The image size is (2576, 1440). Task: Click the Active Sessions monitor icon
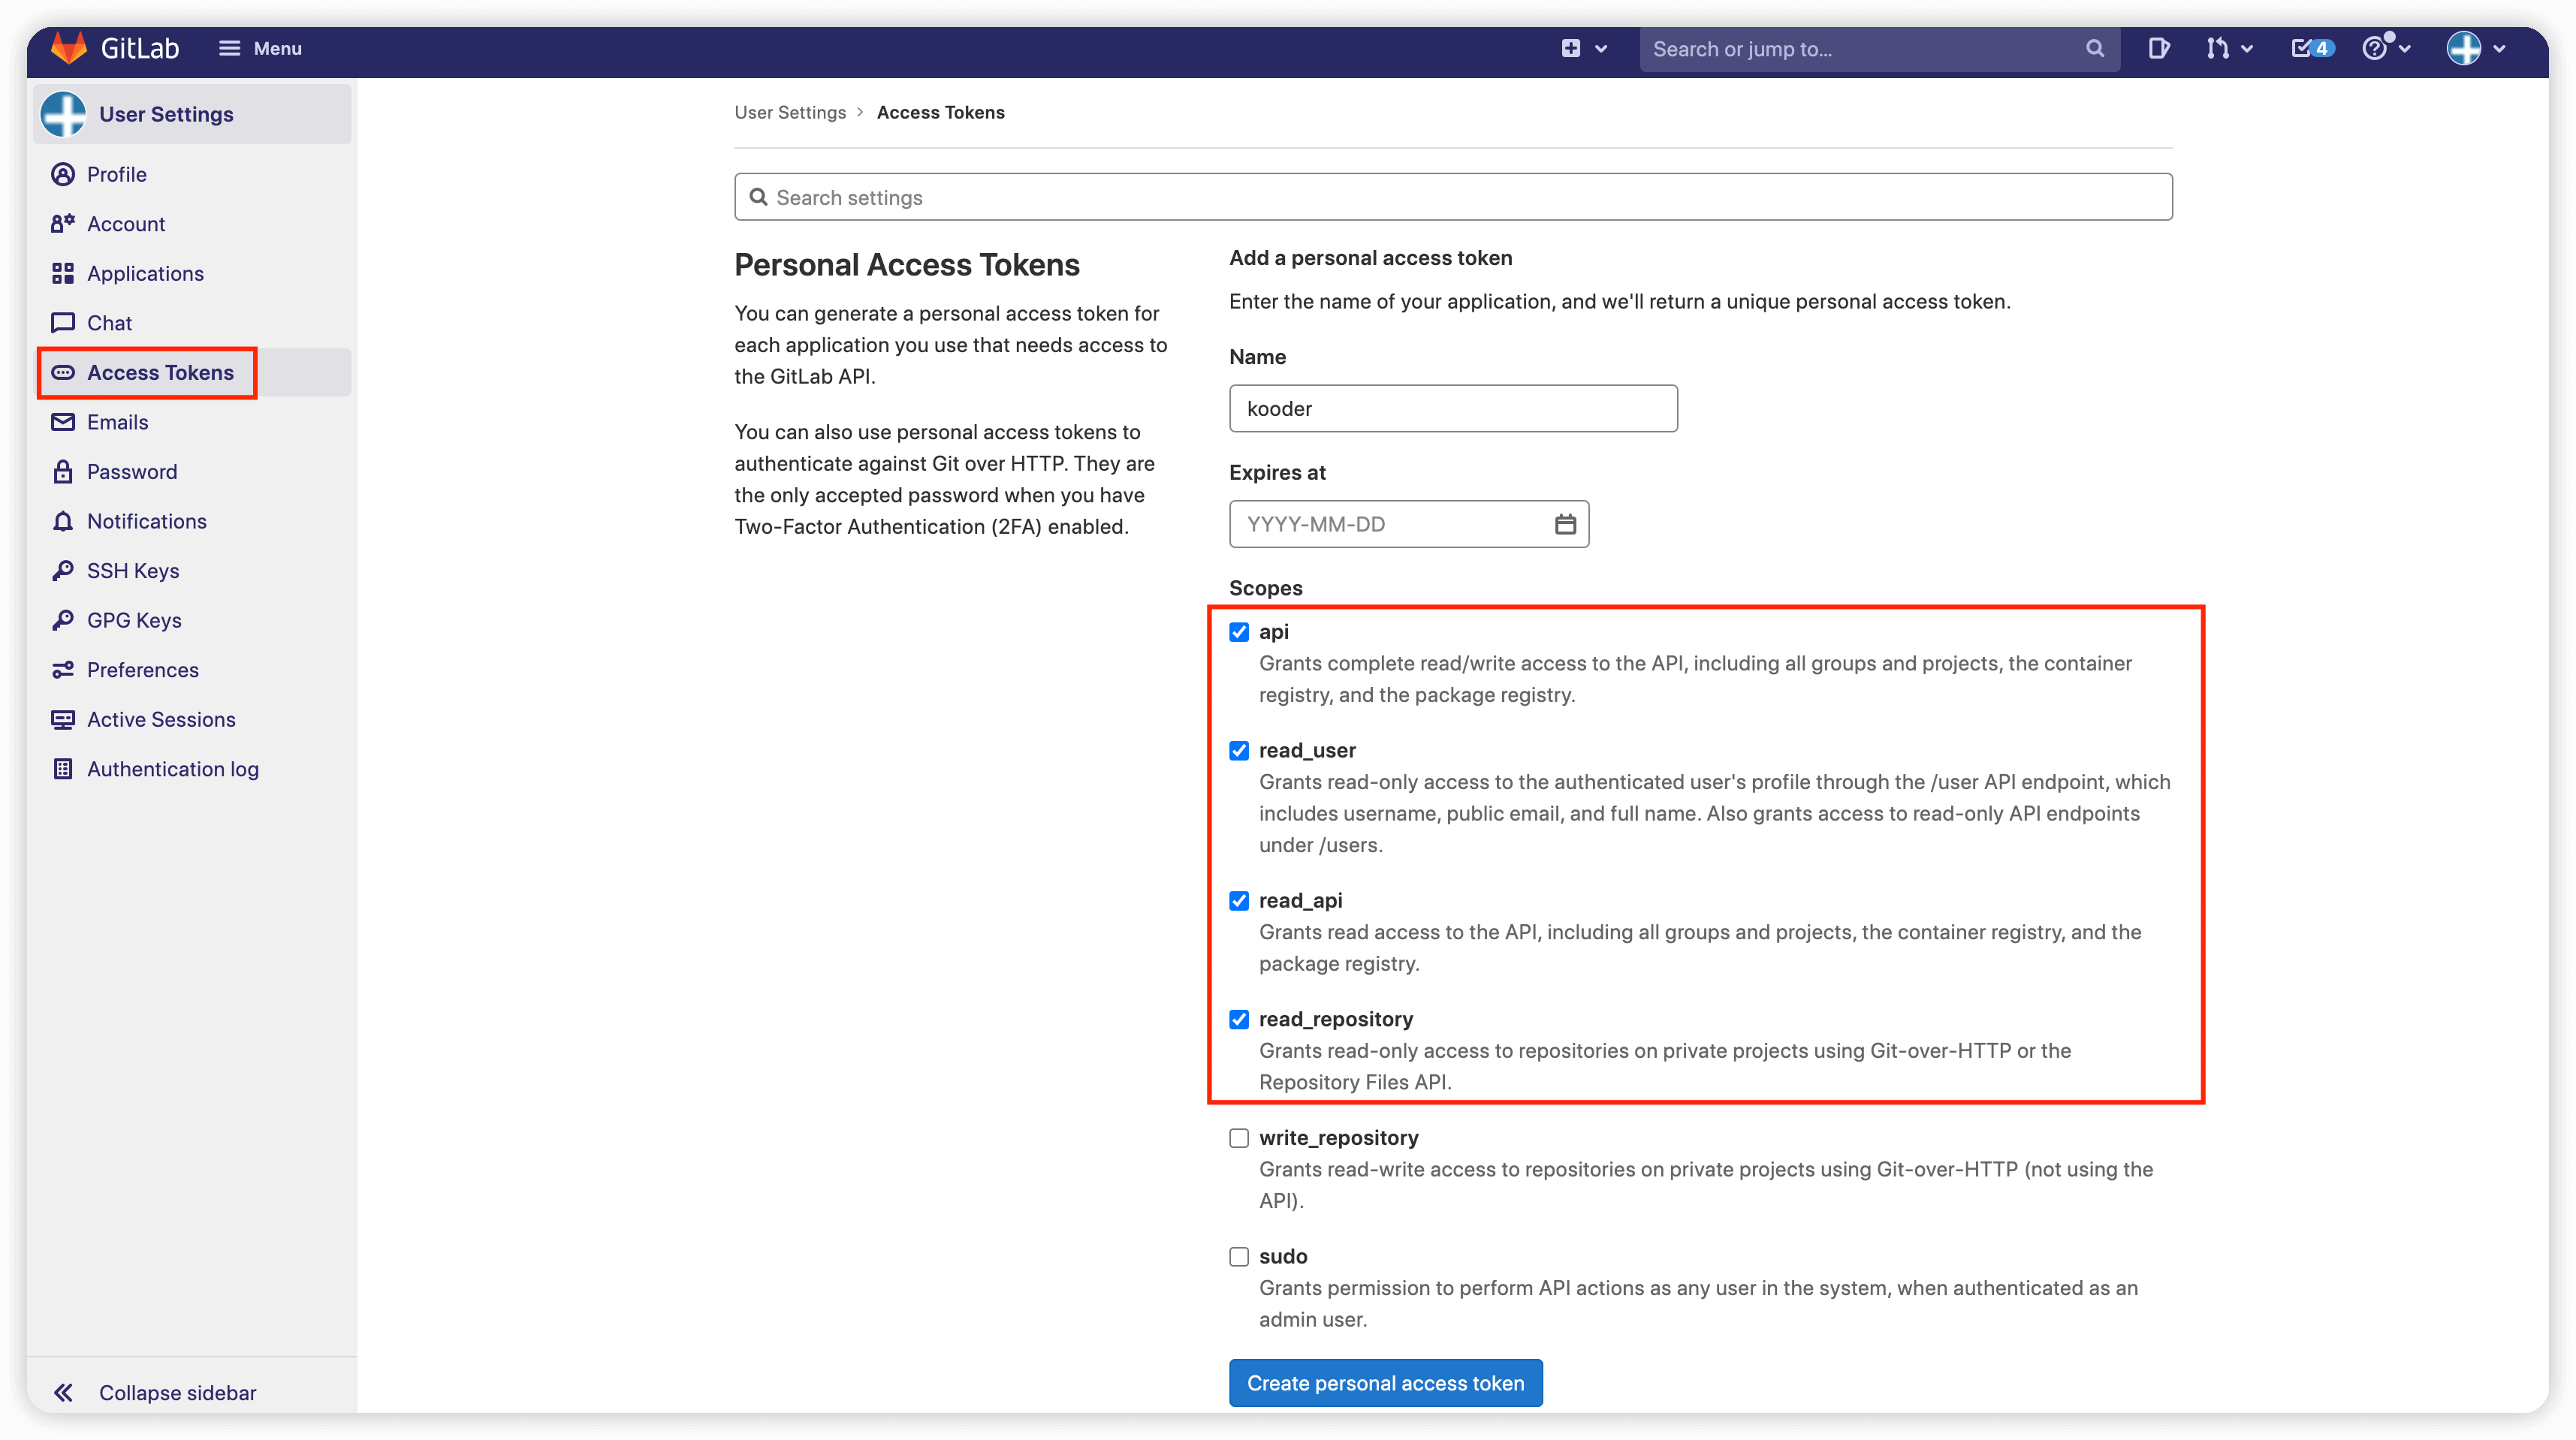pos(63,719)
